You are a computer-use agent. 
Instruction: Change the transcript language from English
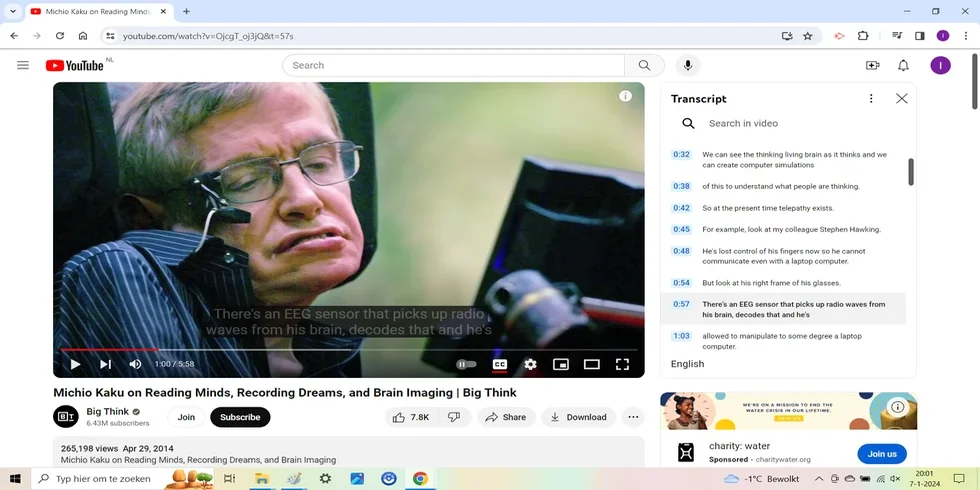click(x=688, y=364)
